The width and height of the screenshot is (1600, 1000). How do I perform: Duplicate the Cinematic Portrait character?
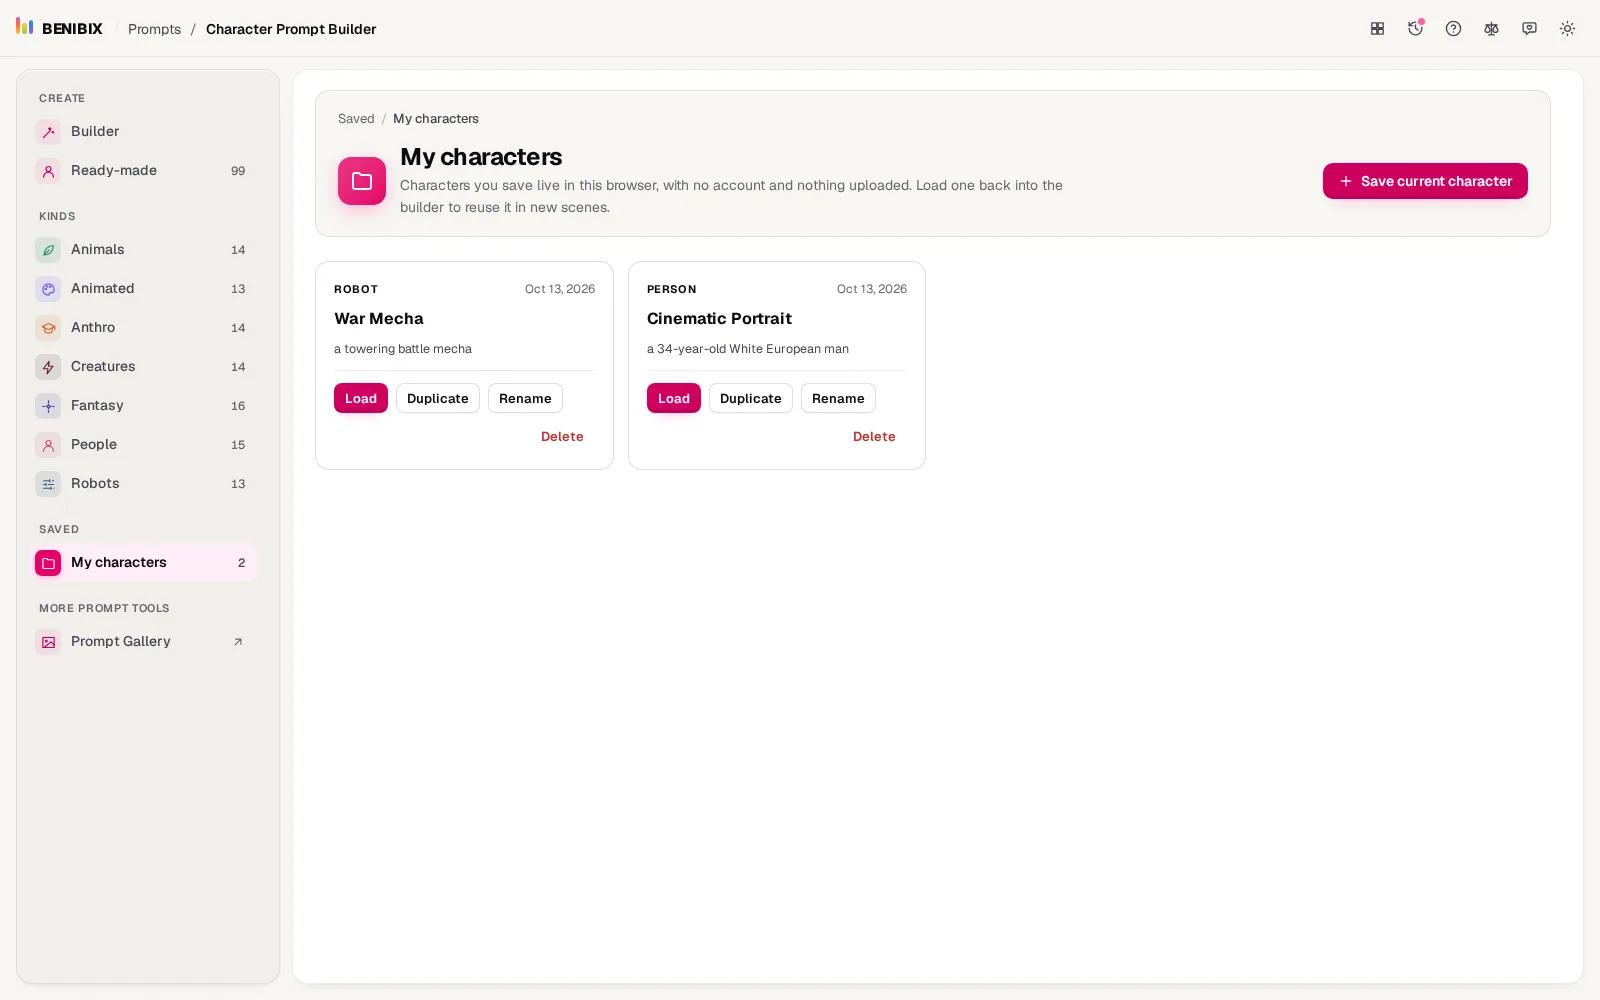pyautogui.click(x=751, y=398)
